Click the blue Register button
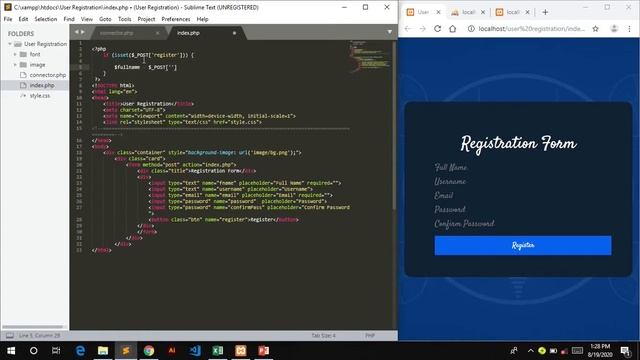The height and width of the screenshot is (360, 640). tap(523, 245)
